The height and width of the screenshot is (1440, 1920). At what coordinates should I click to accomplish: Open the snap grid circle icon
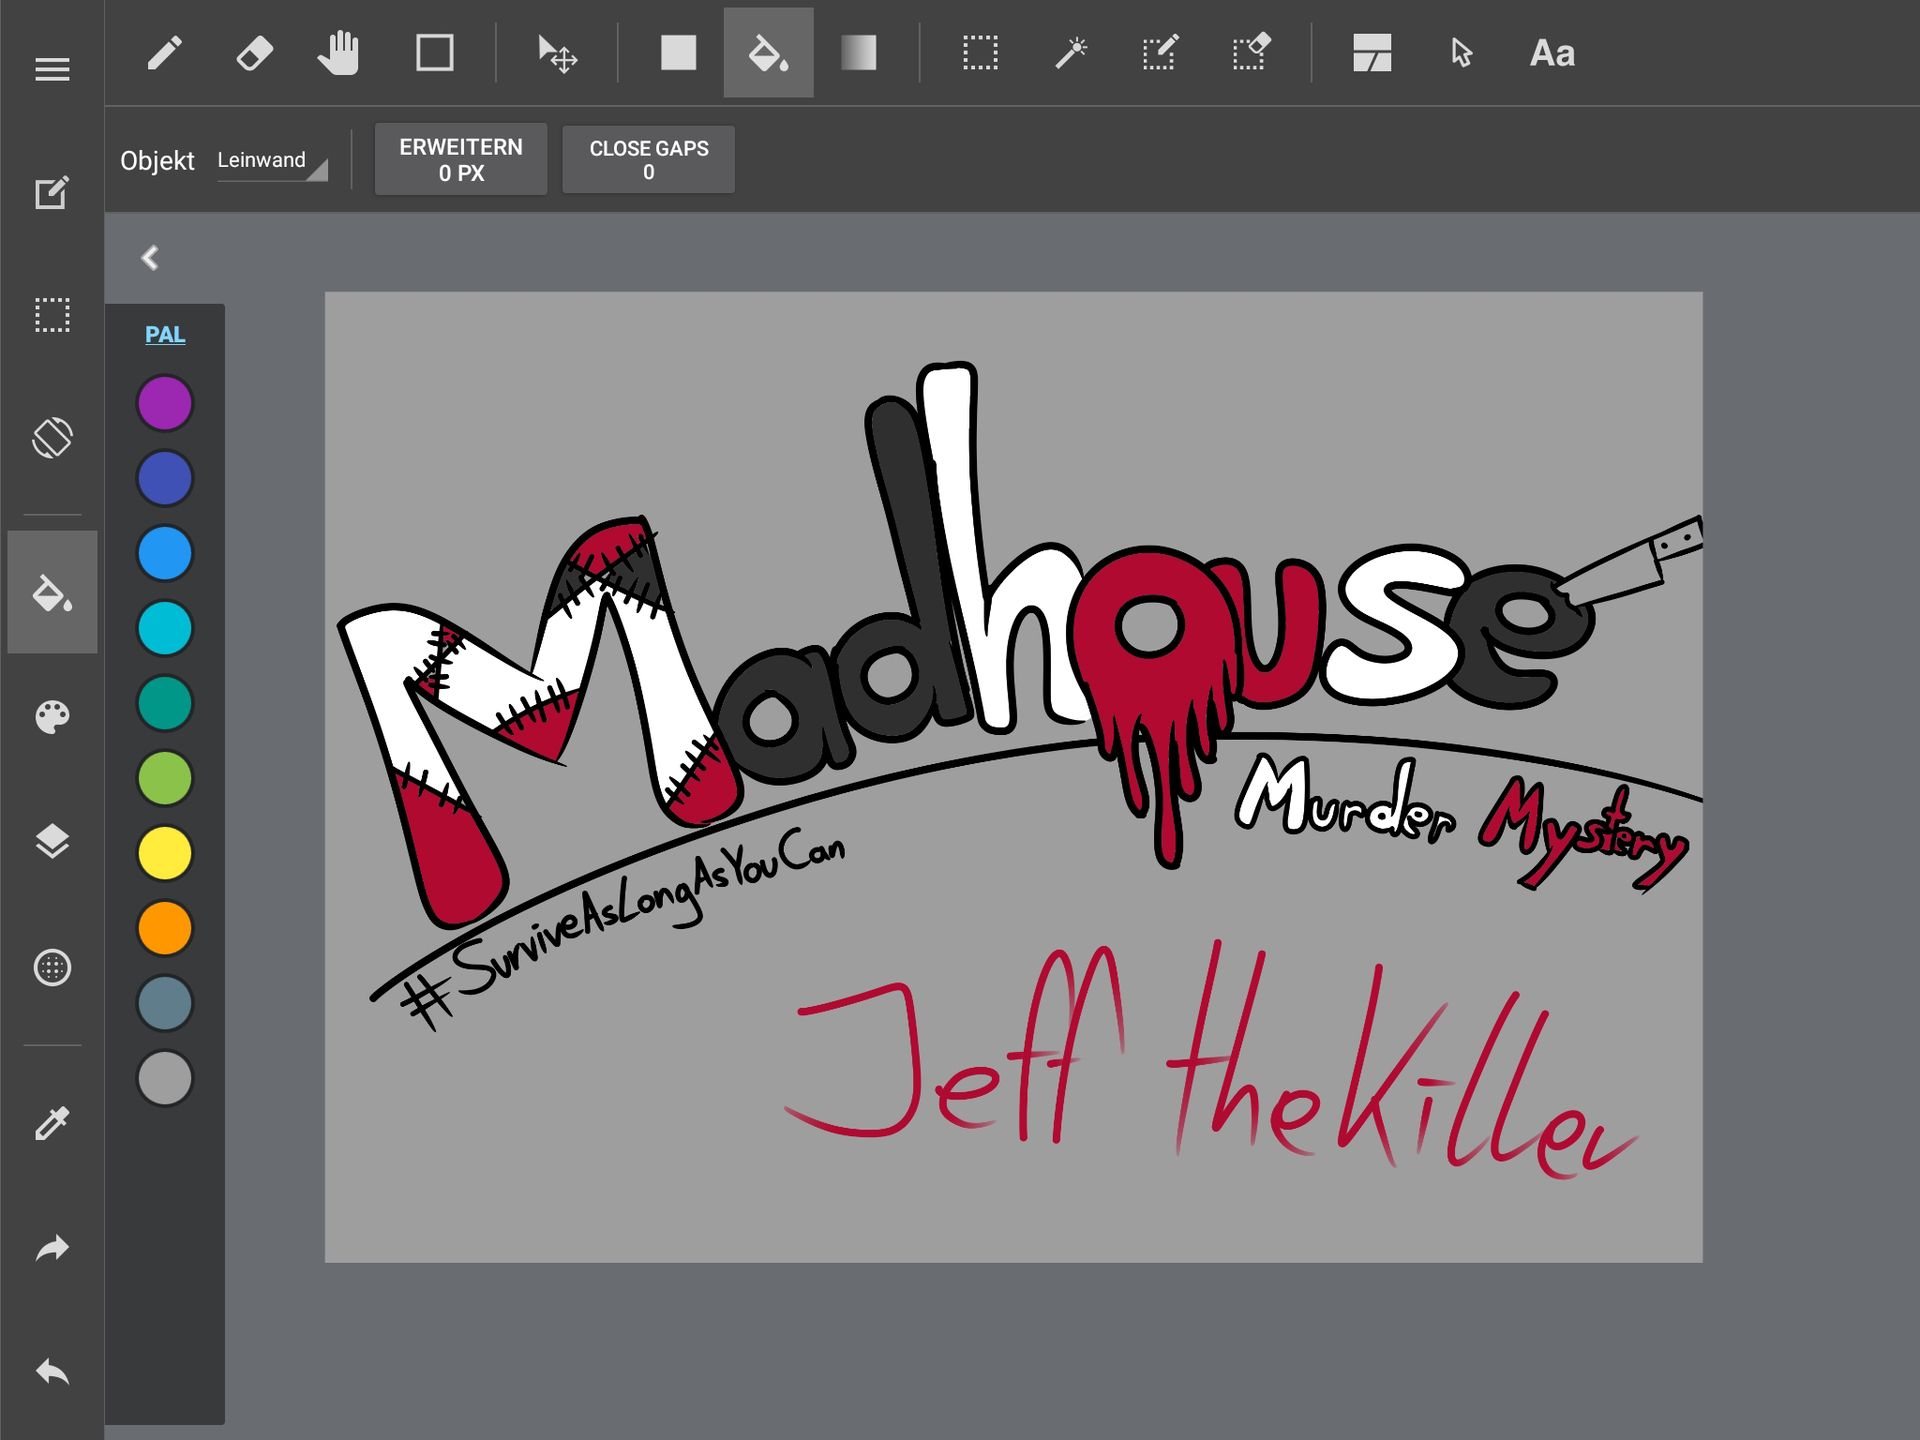pyautogui.click(x=52, y=968)
